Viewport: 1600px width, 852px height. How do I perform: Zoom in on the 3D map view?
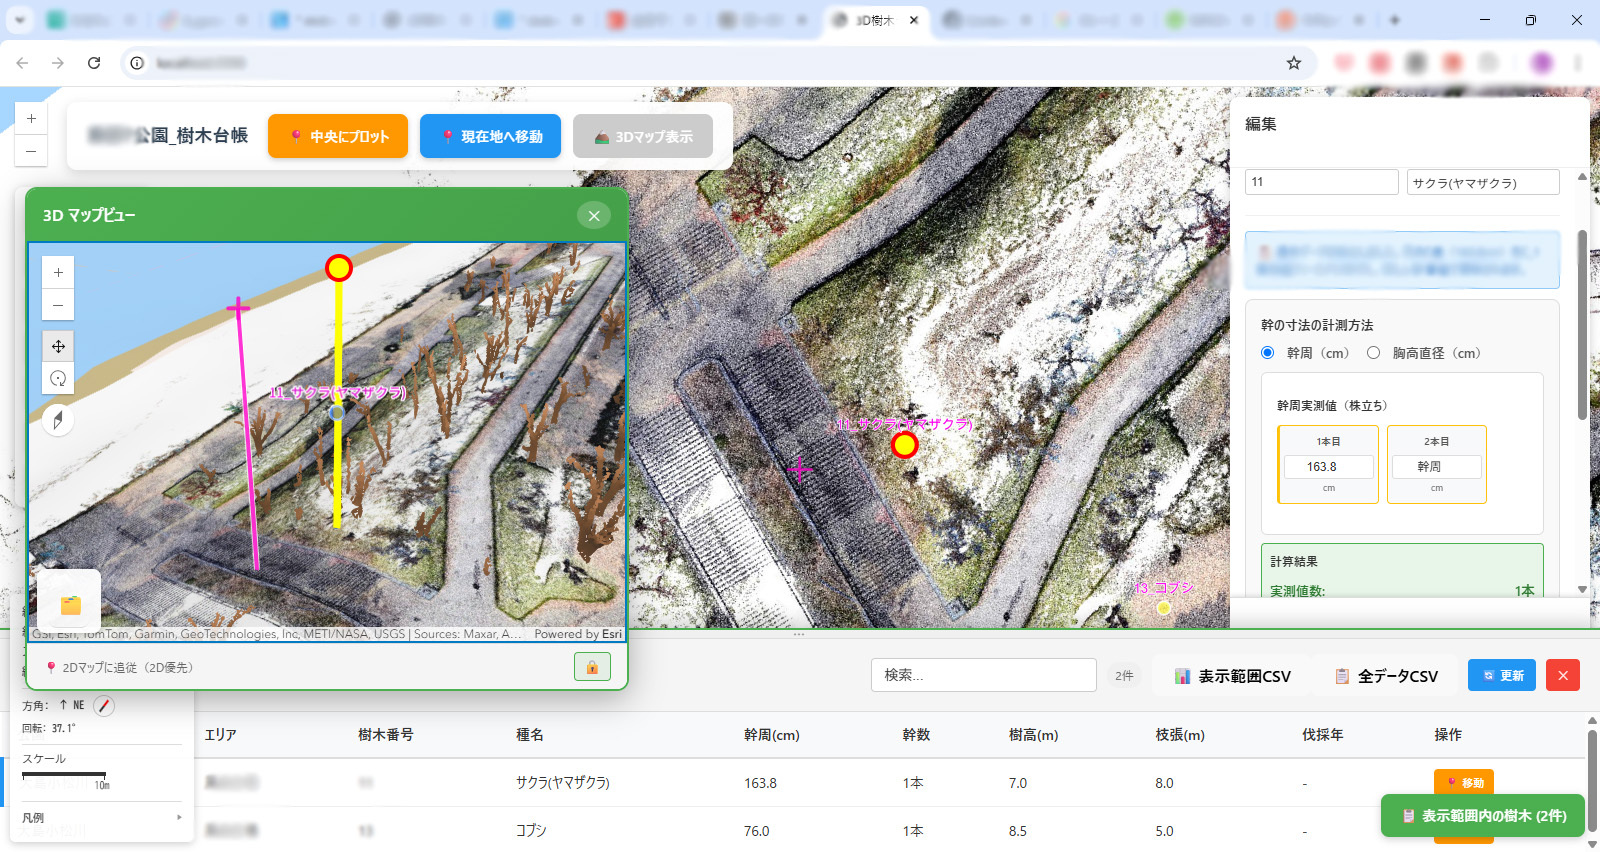click(58, 272)
